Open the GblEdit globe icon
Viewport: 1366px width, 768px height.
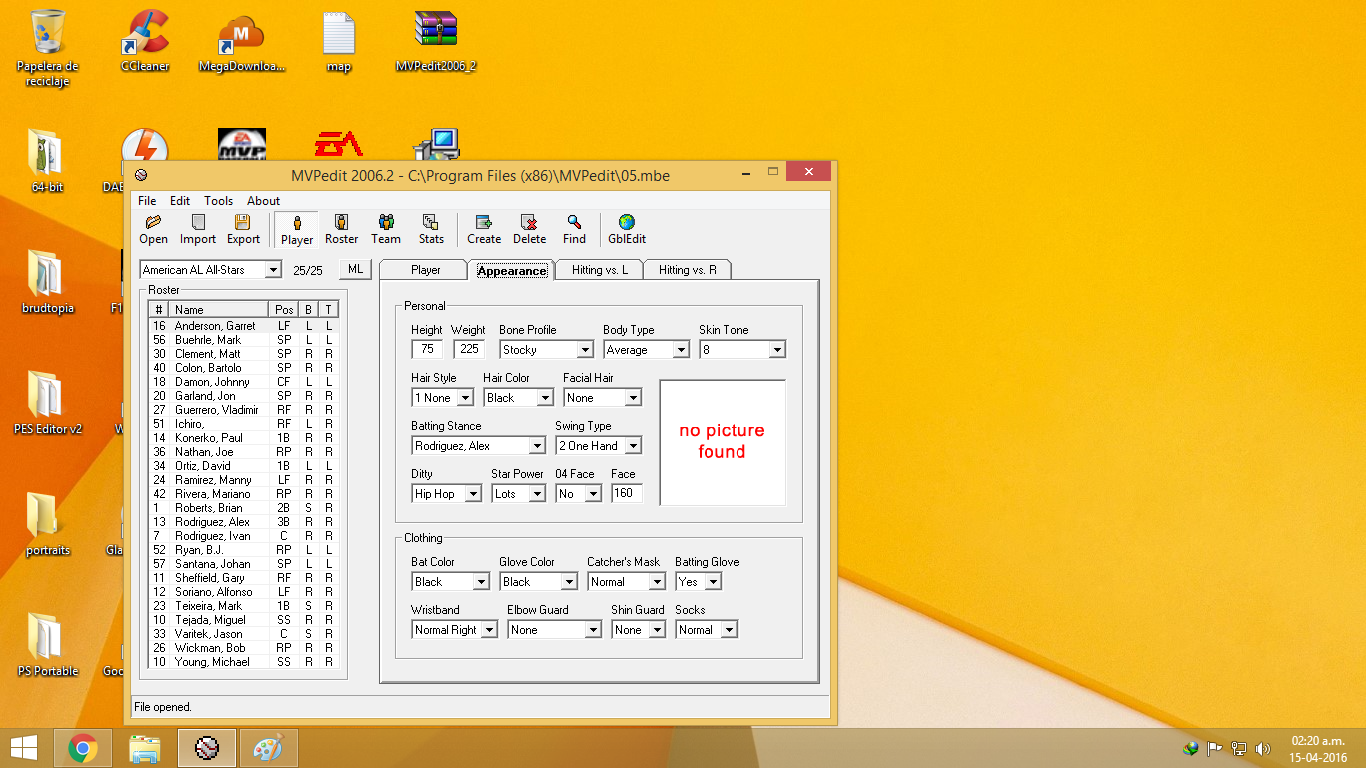pos(627,229)
